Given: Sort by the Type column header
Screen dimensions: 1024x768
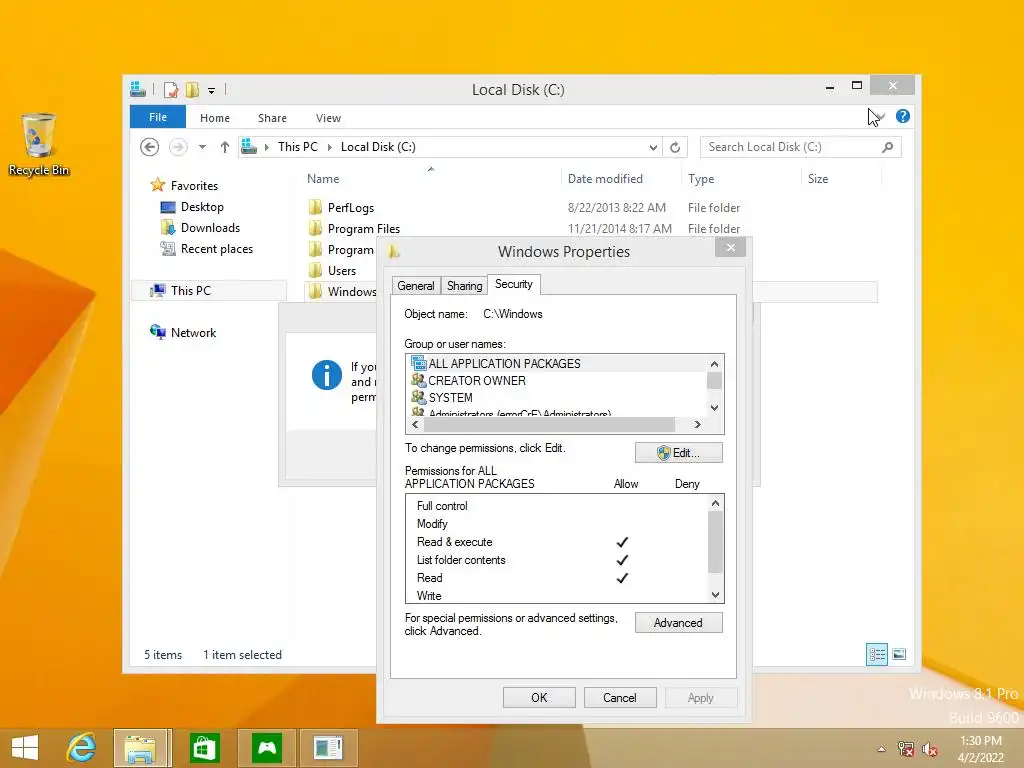Looking at the screenshot, I should 701,179.
